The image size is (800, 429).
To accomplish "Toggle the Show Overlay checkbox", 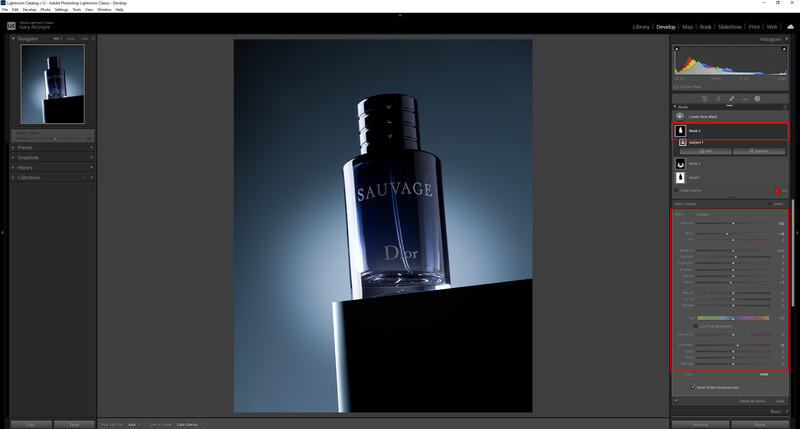I will tap(677, 190).
